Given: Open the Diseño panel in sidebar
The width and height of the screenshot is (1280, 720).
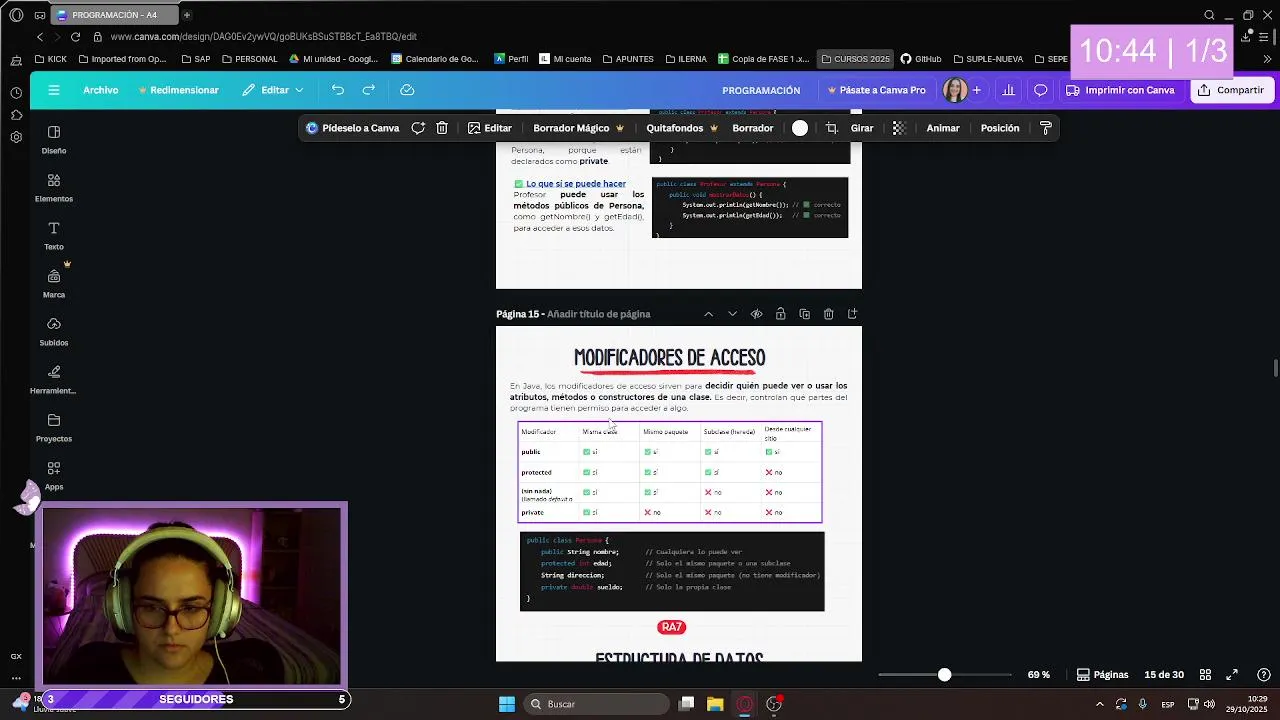Looking at the screenshot, I should tap(54, 139).
